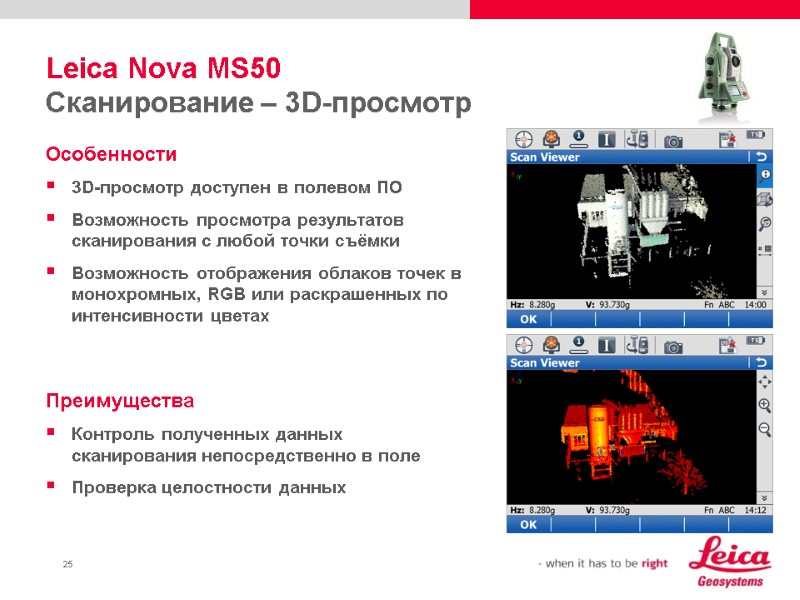Adjust the point size control in the grayscale viewer sidebar

764,251
